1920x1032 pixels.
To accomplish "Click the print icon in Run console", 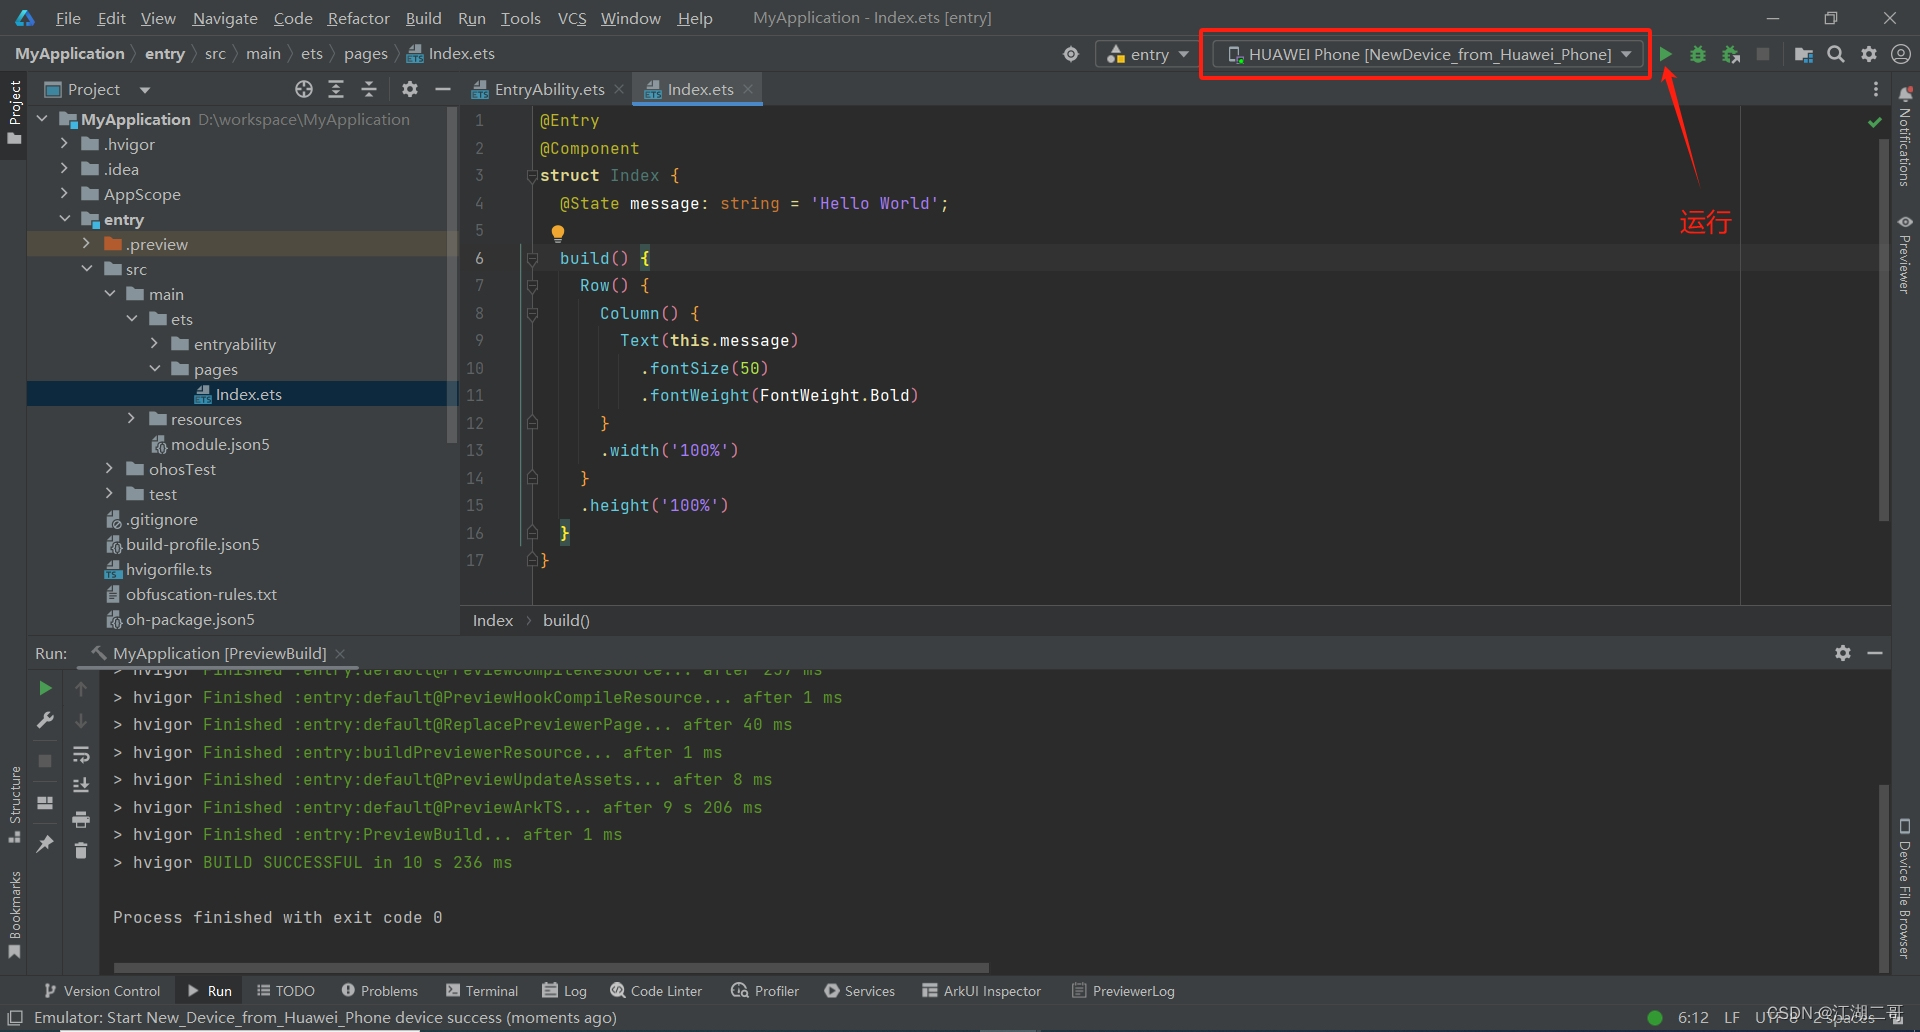I will [81, 819].
